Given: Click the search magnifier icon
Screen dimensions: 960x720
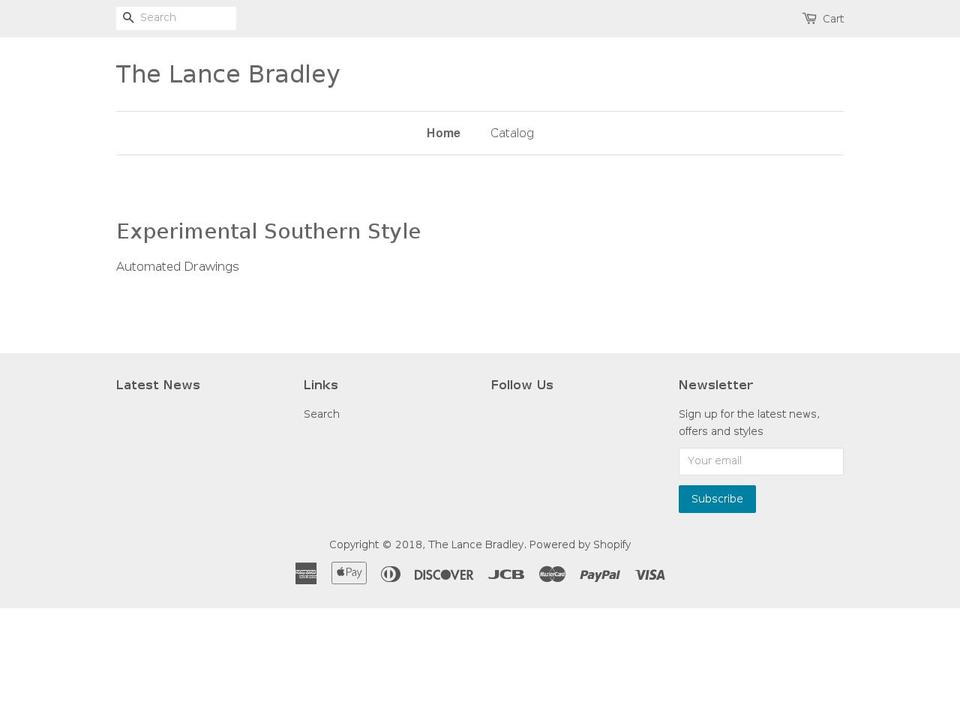Looking at the screenshot, I should [x=128, y=18].
